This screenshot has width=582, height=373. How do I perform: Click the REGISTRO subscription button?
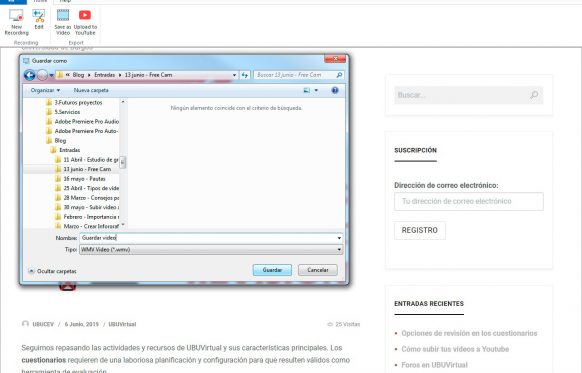(x=420, y=230)
